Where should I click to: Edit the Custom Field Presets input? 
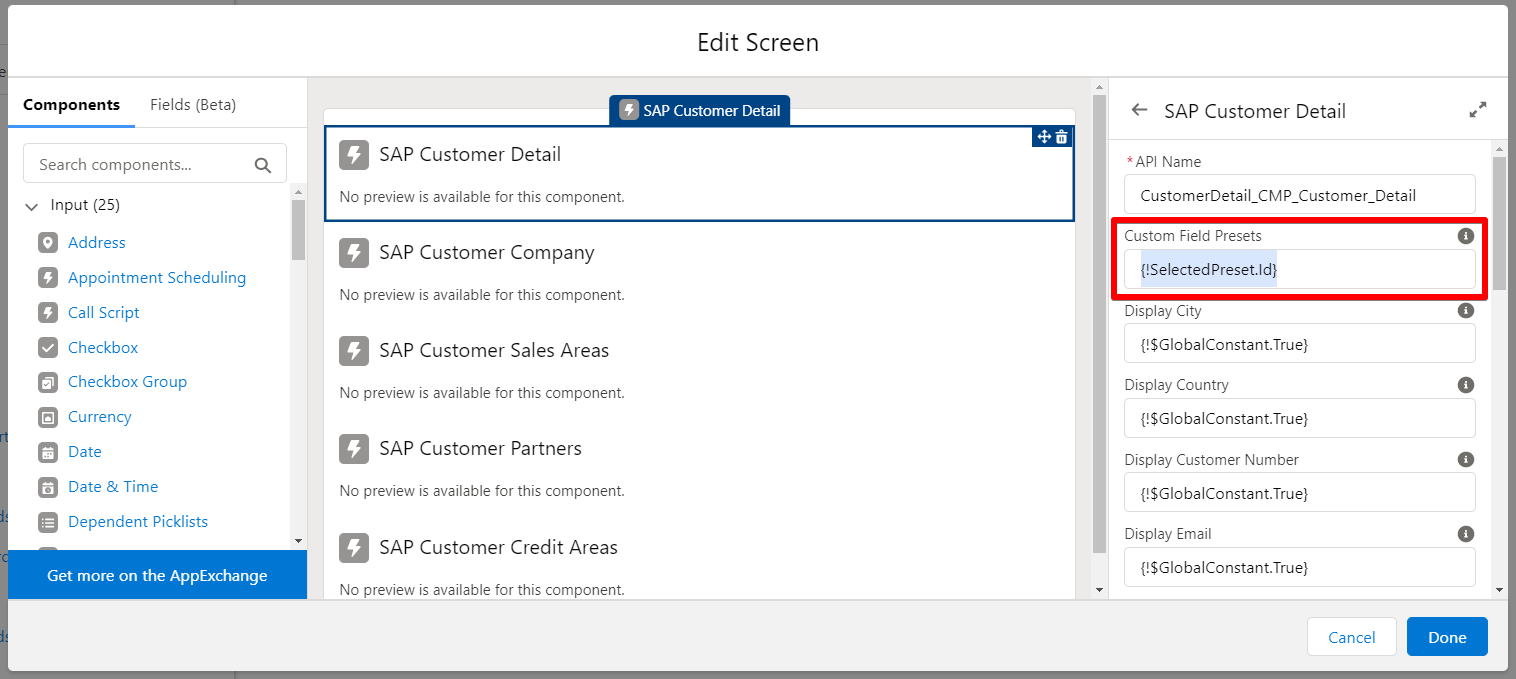click(1299, 270)
